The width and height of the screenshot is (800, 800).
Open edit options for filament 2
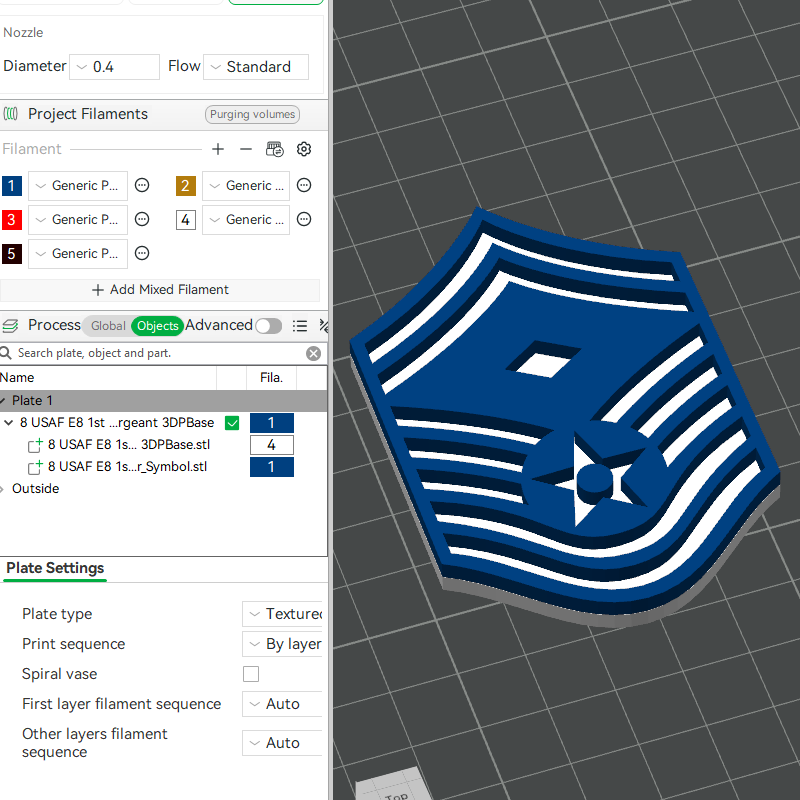click(304, 185)
